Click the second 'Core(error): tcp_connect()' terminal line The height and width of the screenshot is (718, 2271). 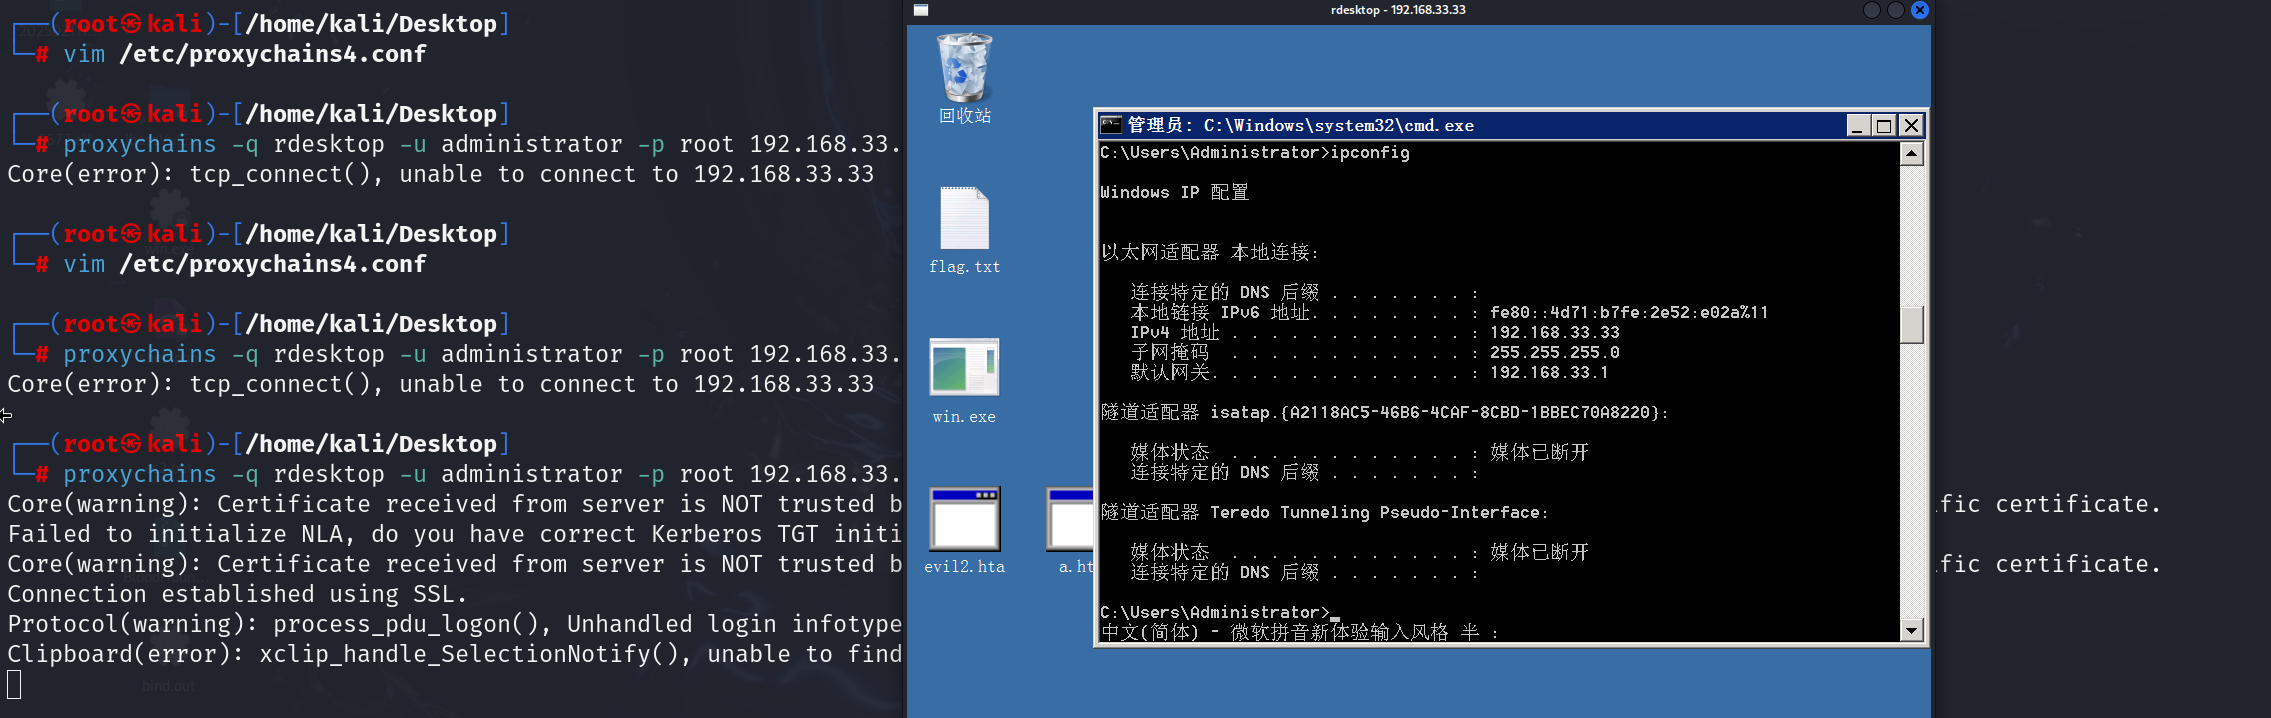tap(441, 384)
